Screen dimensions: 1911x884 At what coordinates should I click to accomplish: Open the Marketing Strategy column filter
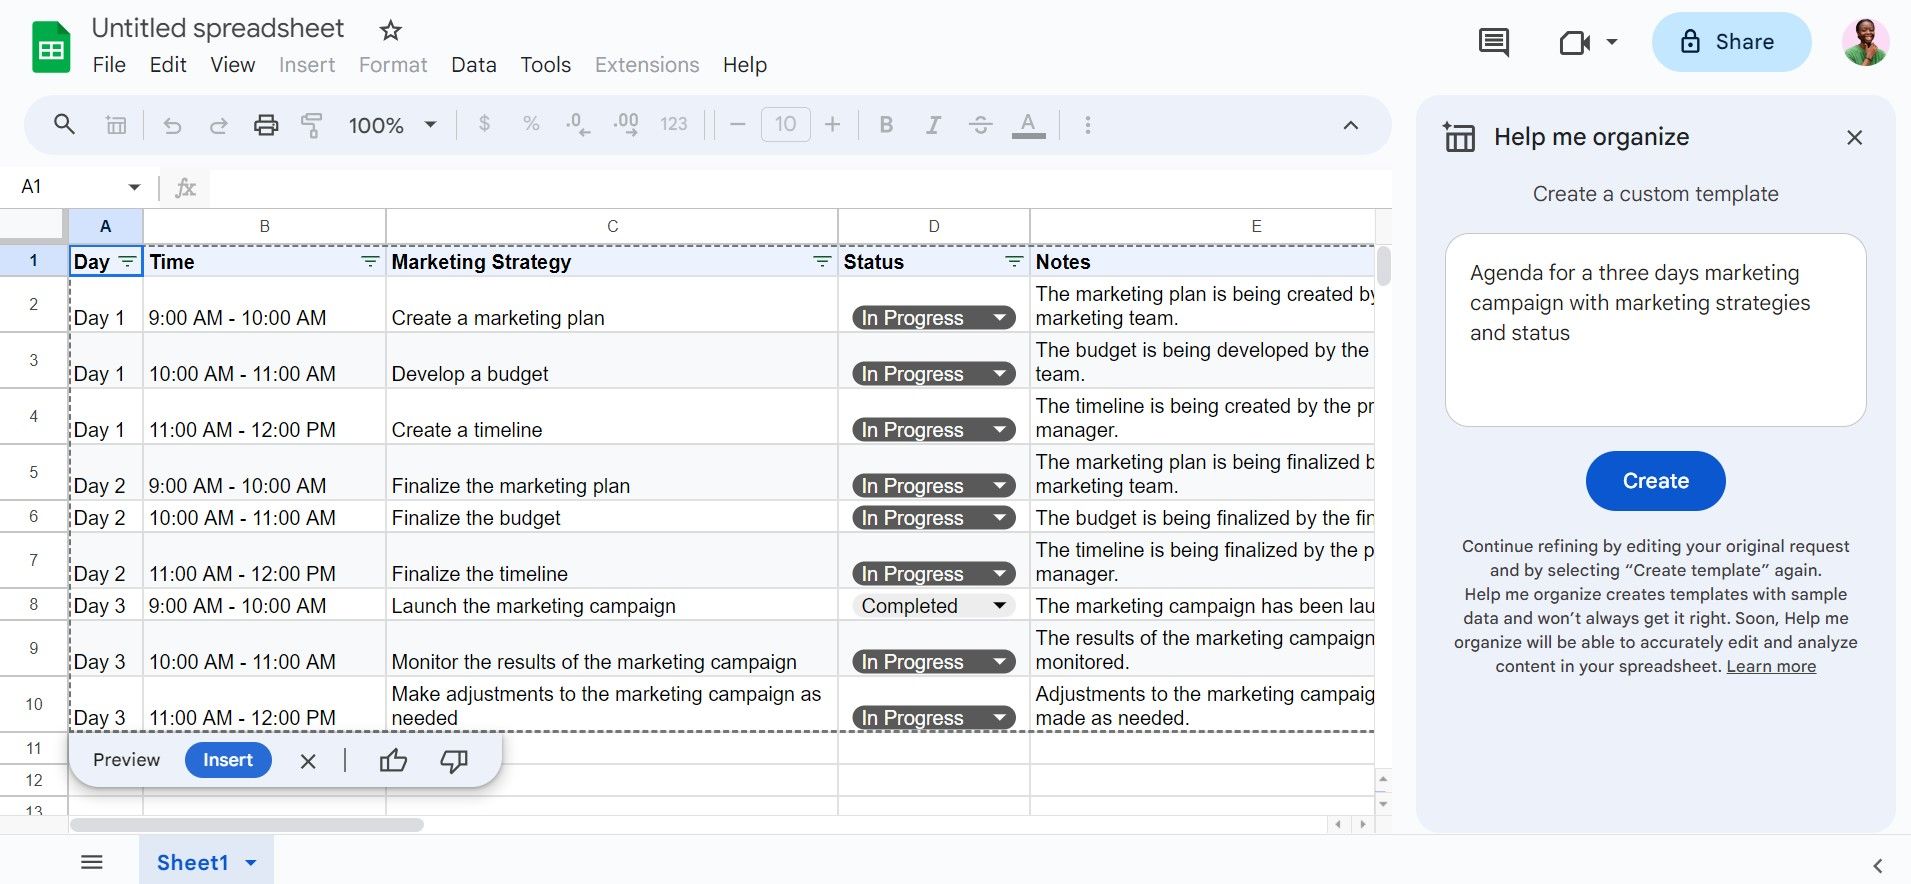(822, 262)
